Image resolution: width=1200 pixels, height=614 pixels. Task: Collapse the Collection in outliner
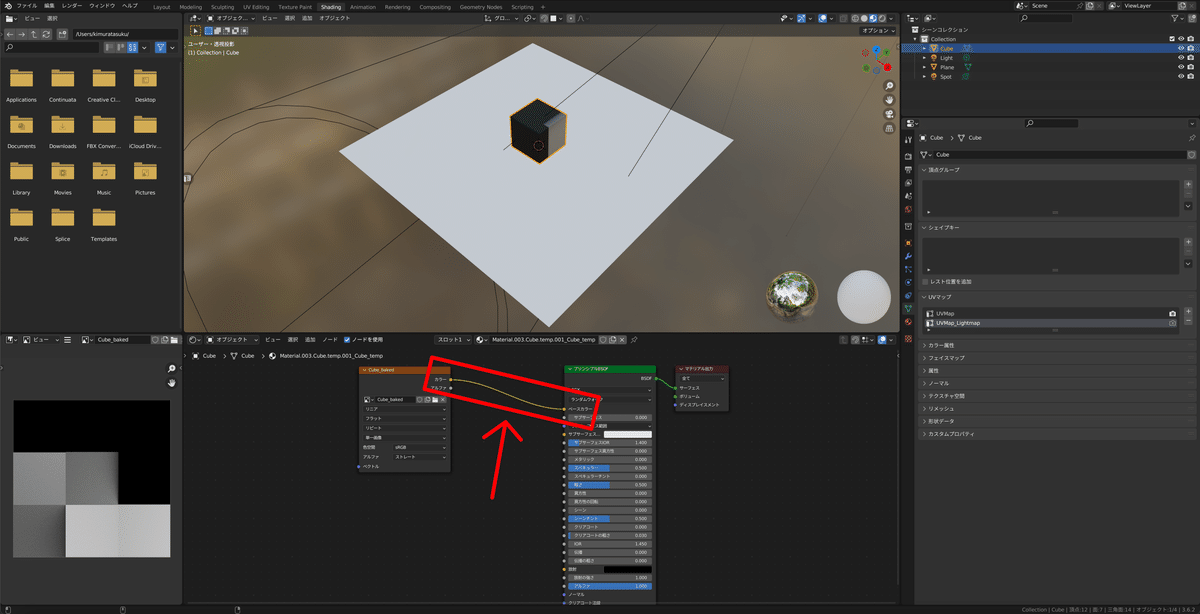pyautogui.click(x=915, y=39)
